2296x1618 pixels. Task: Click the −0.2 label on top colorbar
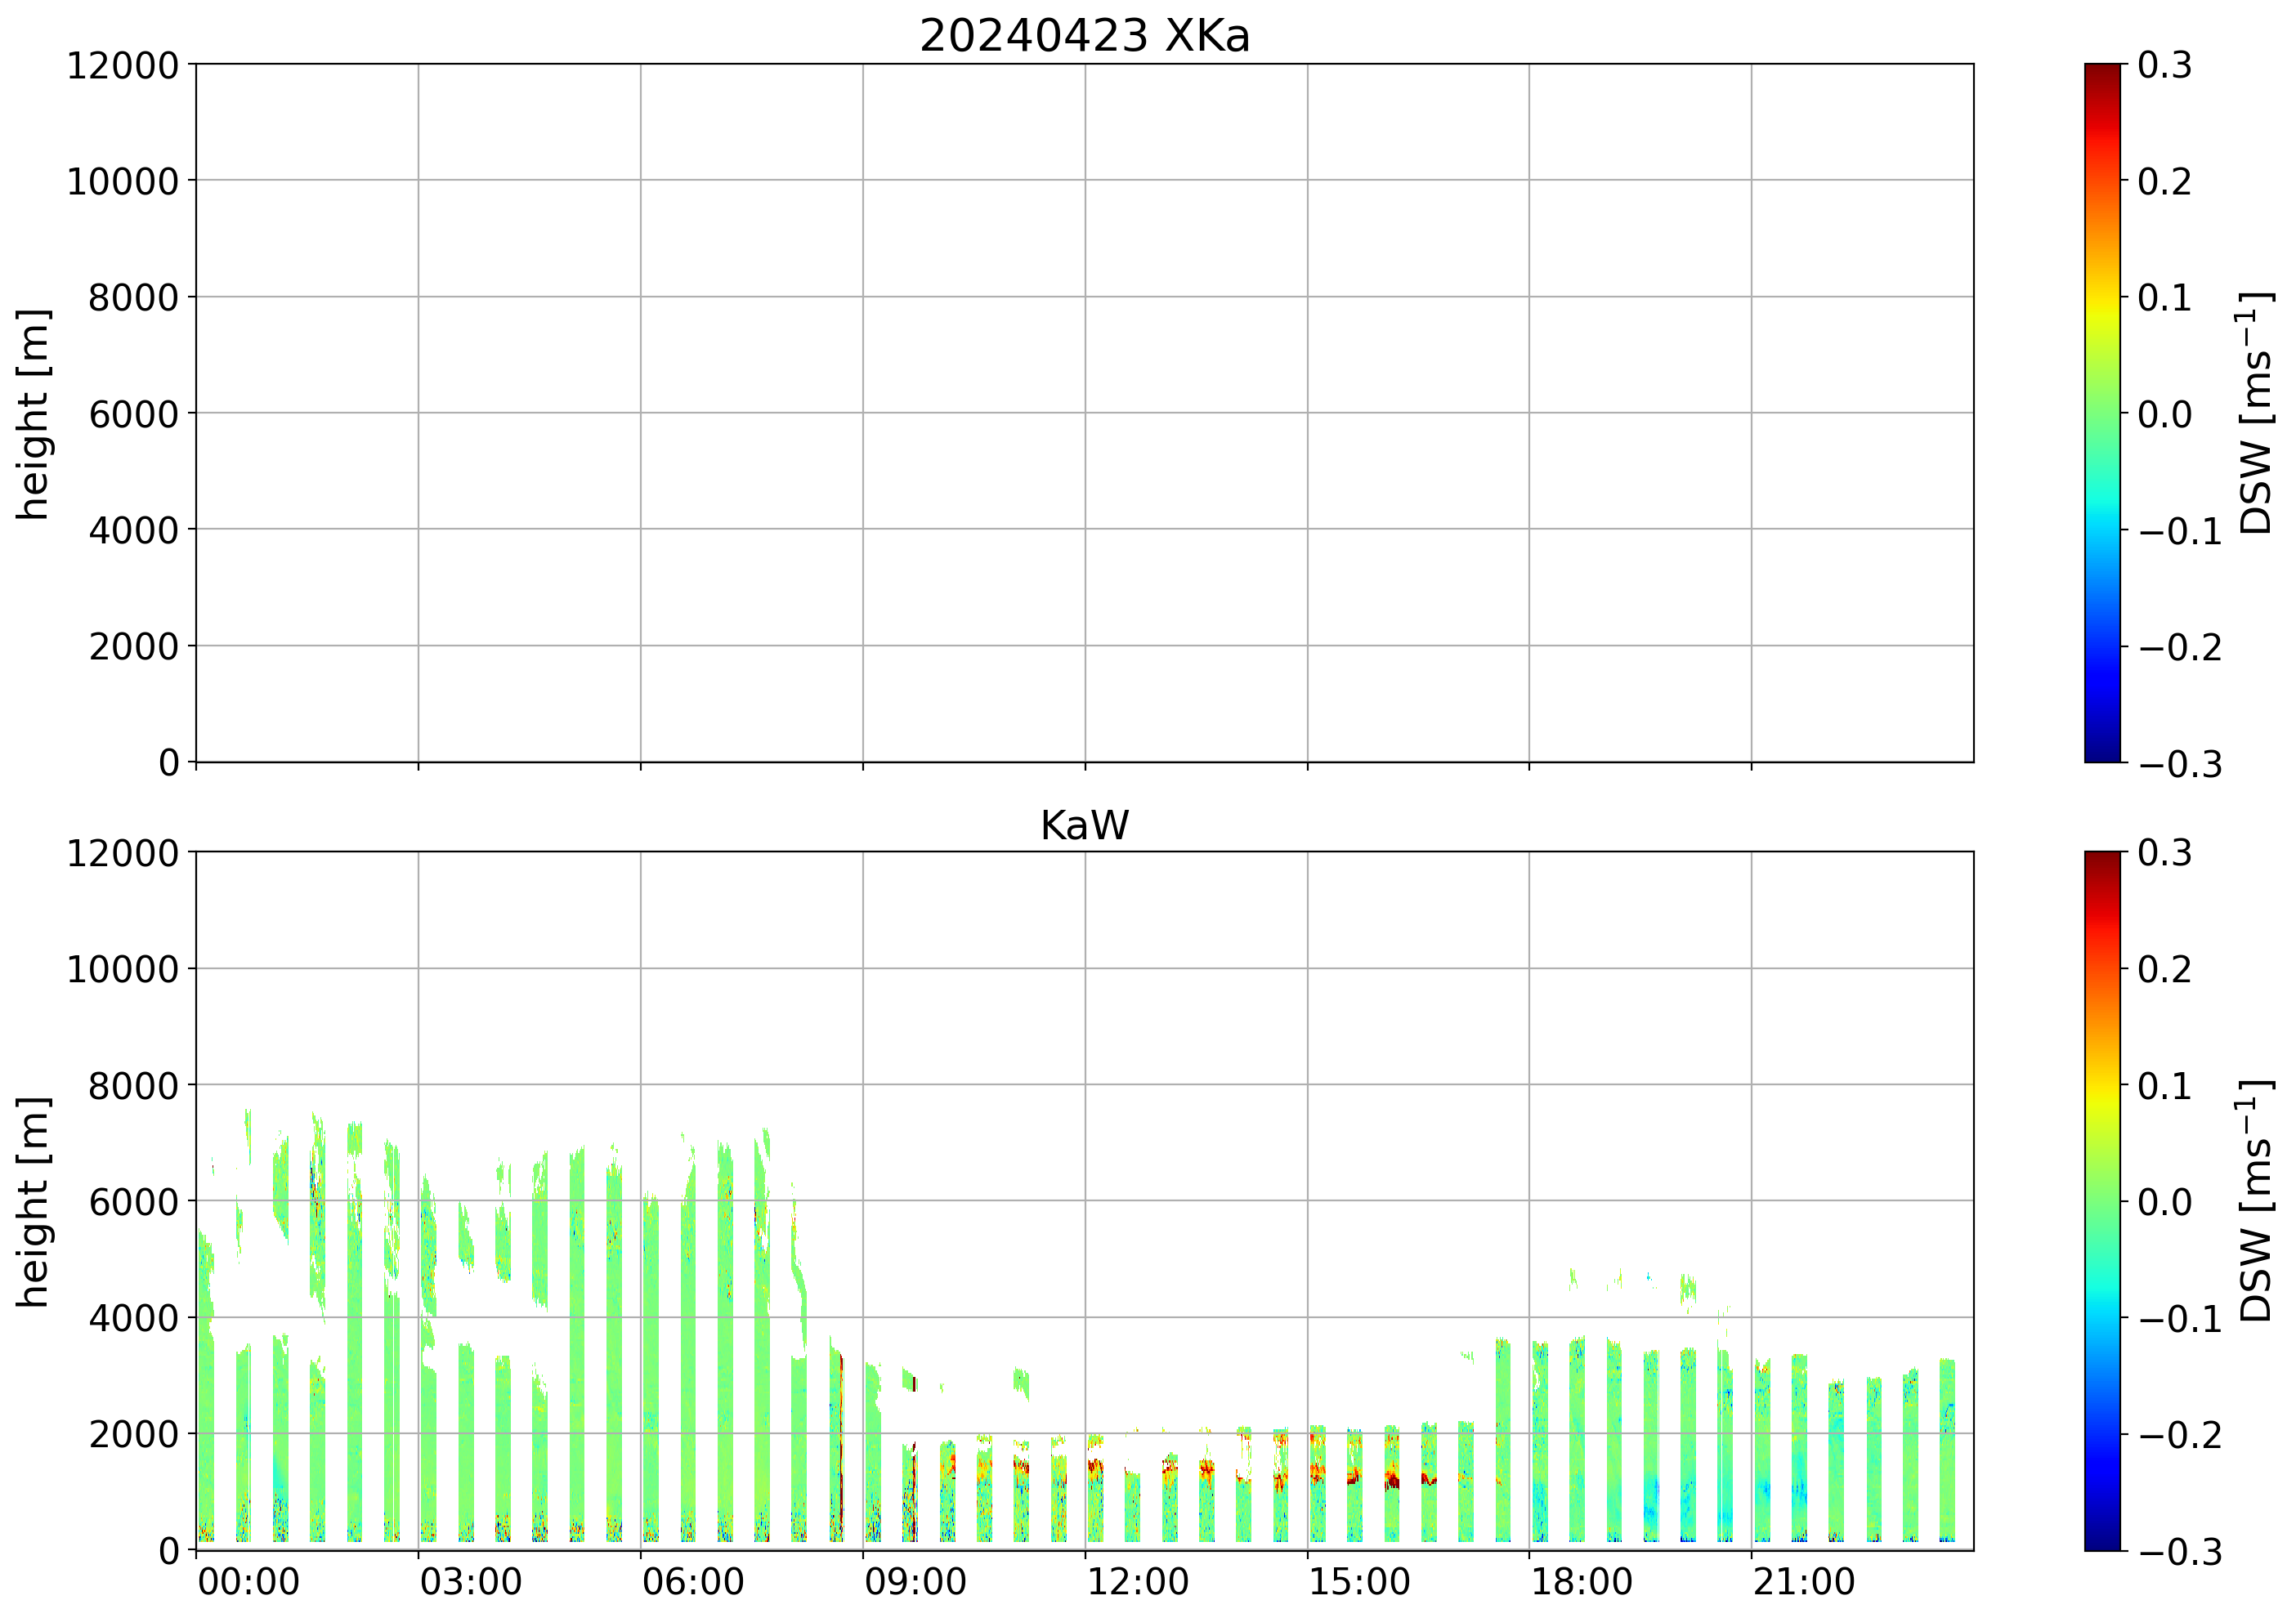pyautogui.click(x=2180, y=647)
